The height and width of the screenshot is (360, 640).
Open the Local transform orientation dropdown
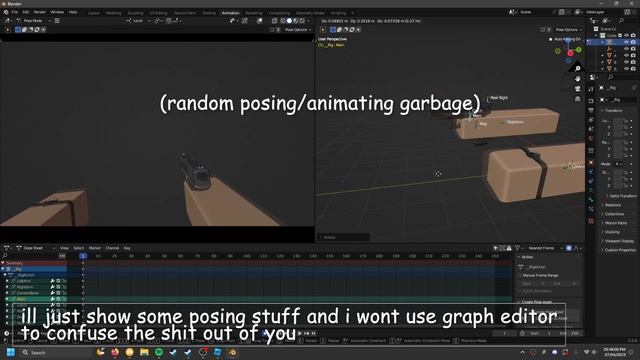coord(137,20)
